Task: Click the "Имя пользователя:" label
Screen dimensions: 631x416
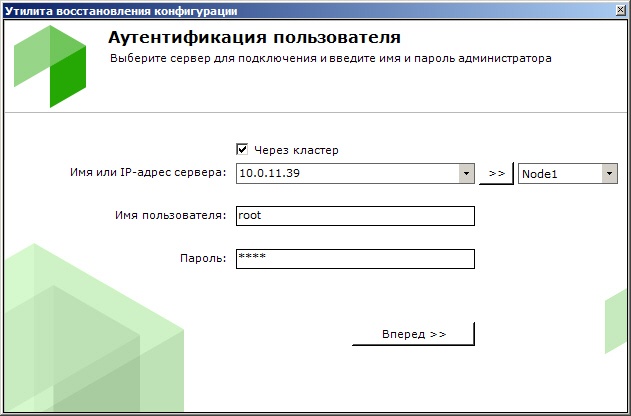Action: click(172, 215)
